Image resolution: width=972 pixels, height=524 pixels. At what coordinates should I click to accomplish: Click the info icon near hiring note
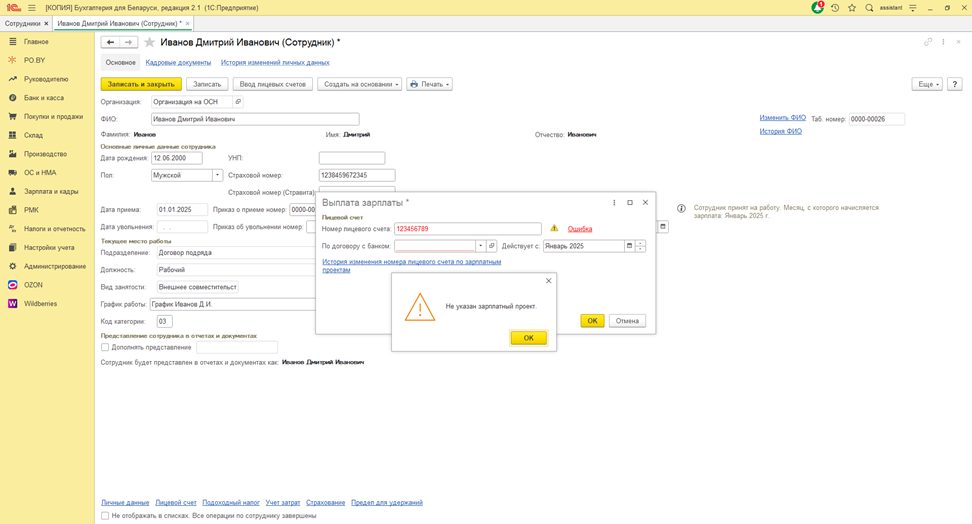click(x=681, y=208)
